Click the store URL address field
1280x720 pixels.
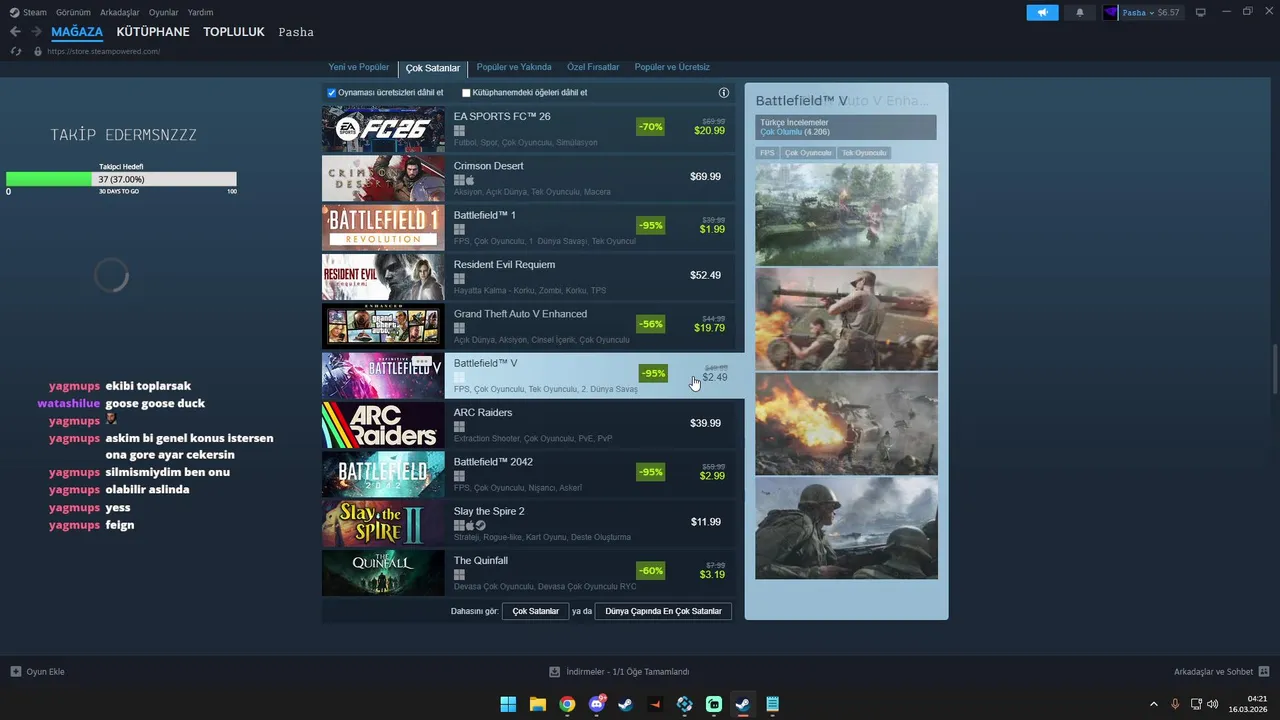[104, 51]
